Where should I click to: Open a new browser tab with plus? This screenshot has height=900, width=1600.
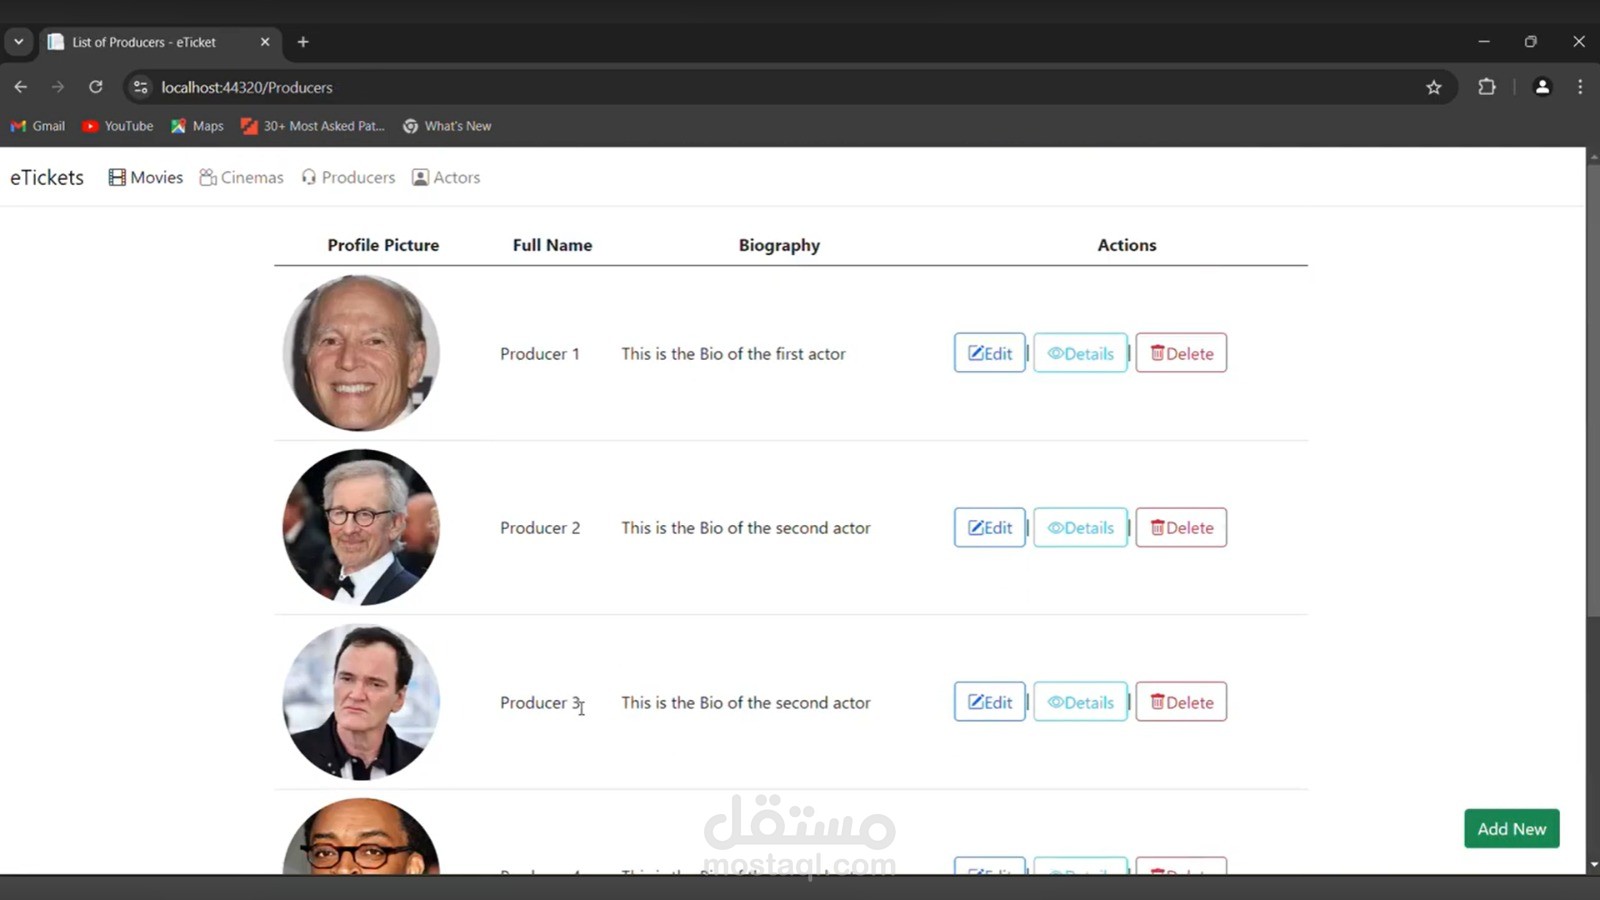point(303,42)
